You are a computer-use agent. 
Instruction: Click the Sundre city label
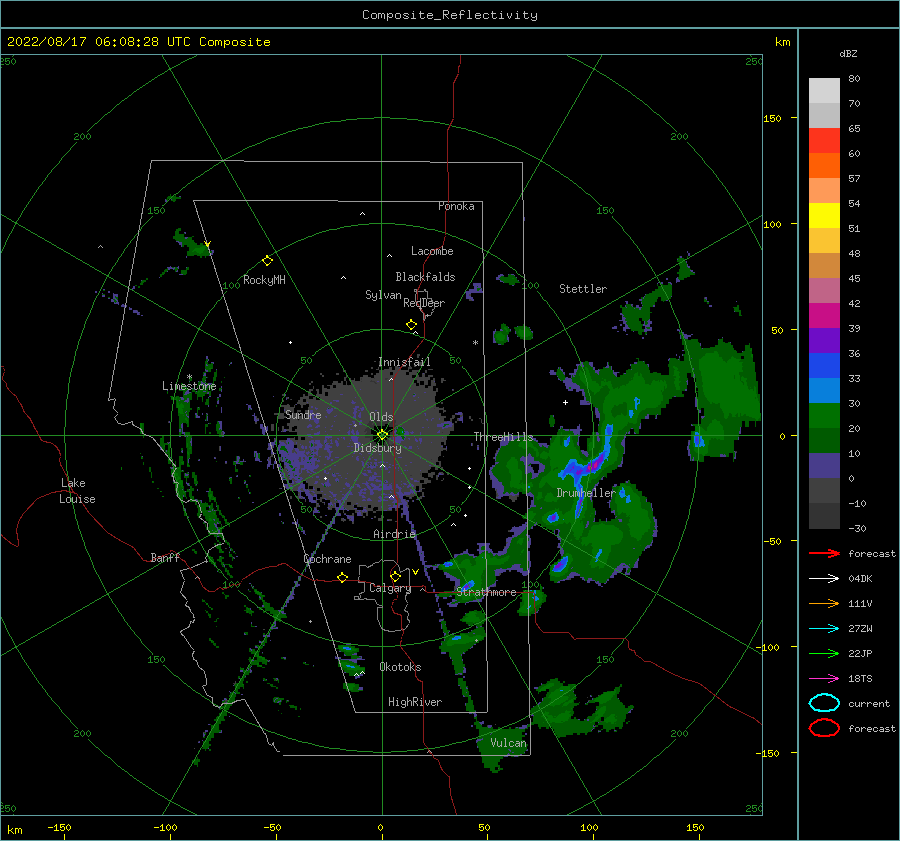tap(303, 414)
